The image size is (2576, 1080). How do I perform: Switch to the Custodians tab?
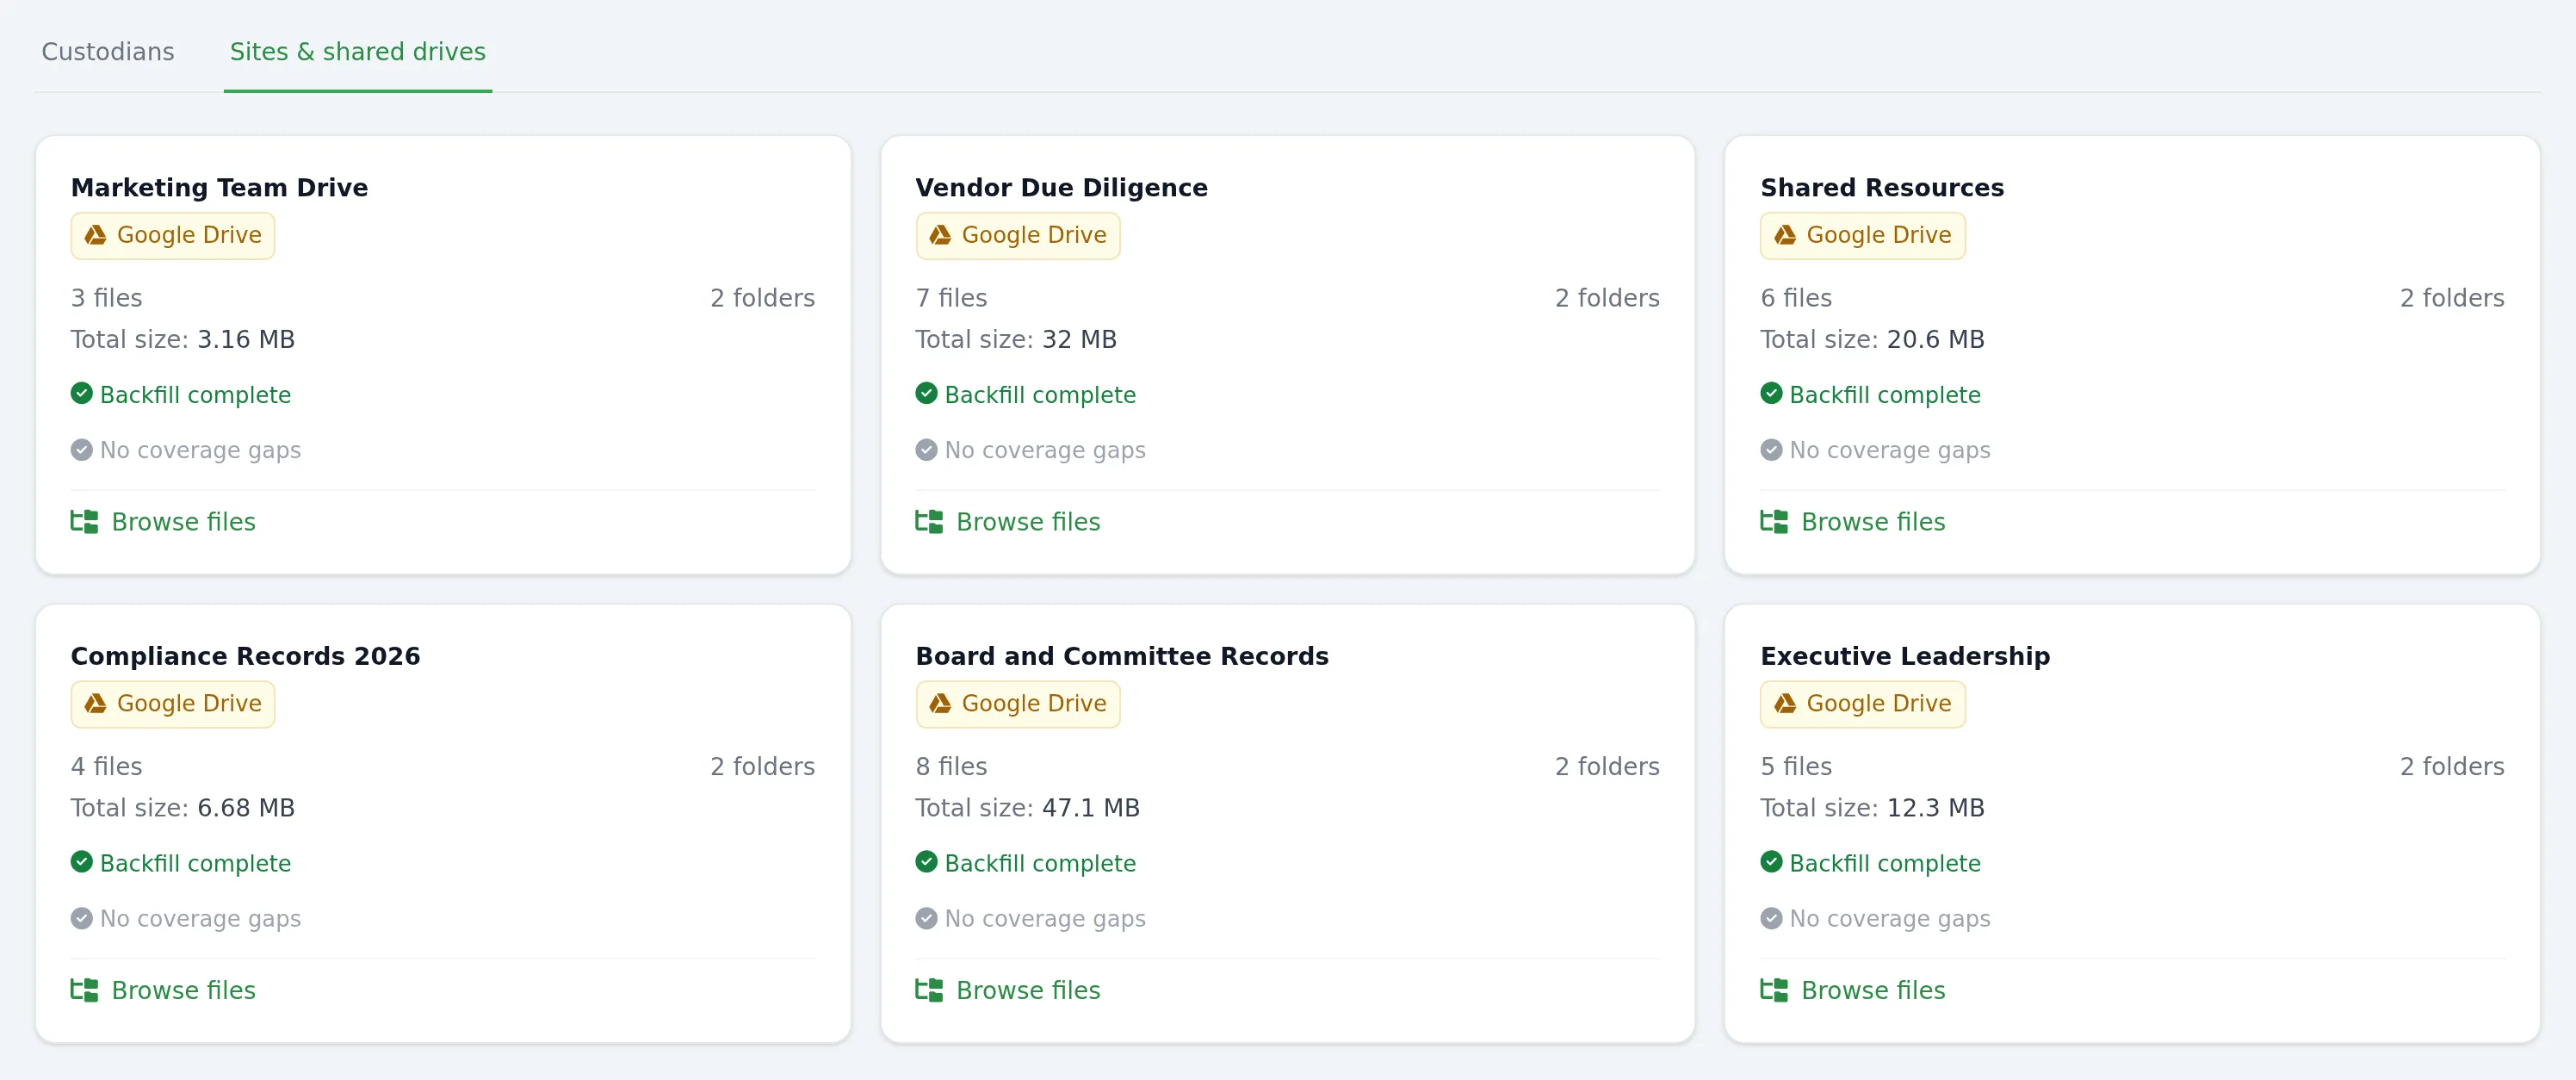108,52
